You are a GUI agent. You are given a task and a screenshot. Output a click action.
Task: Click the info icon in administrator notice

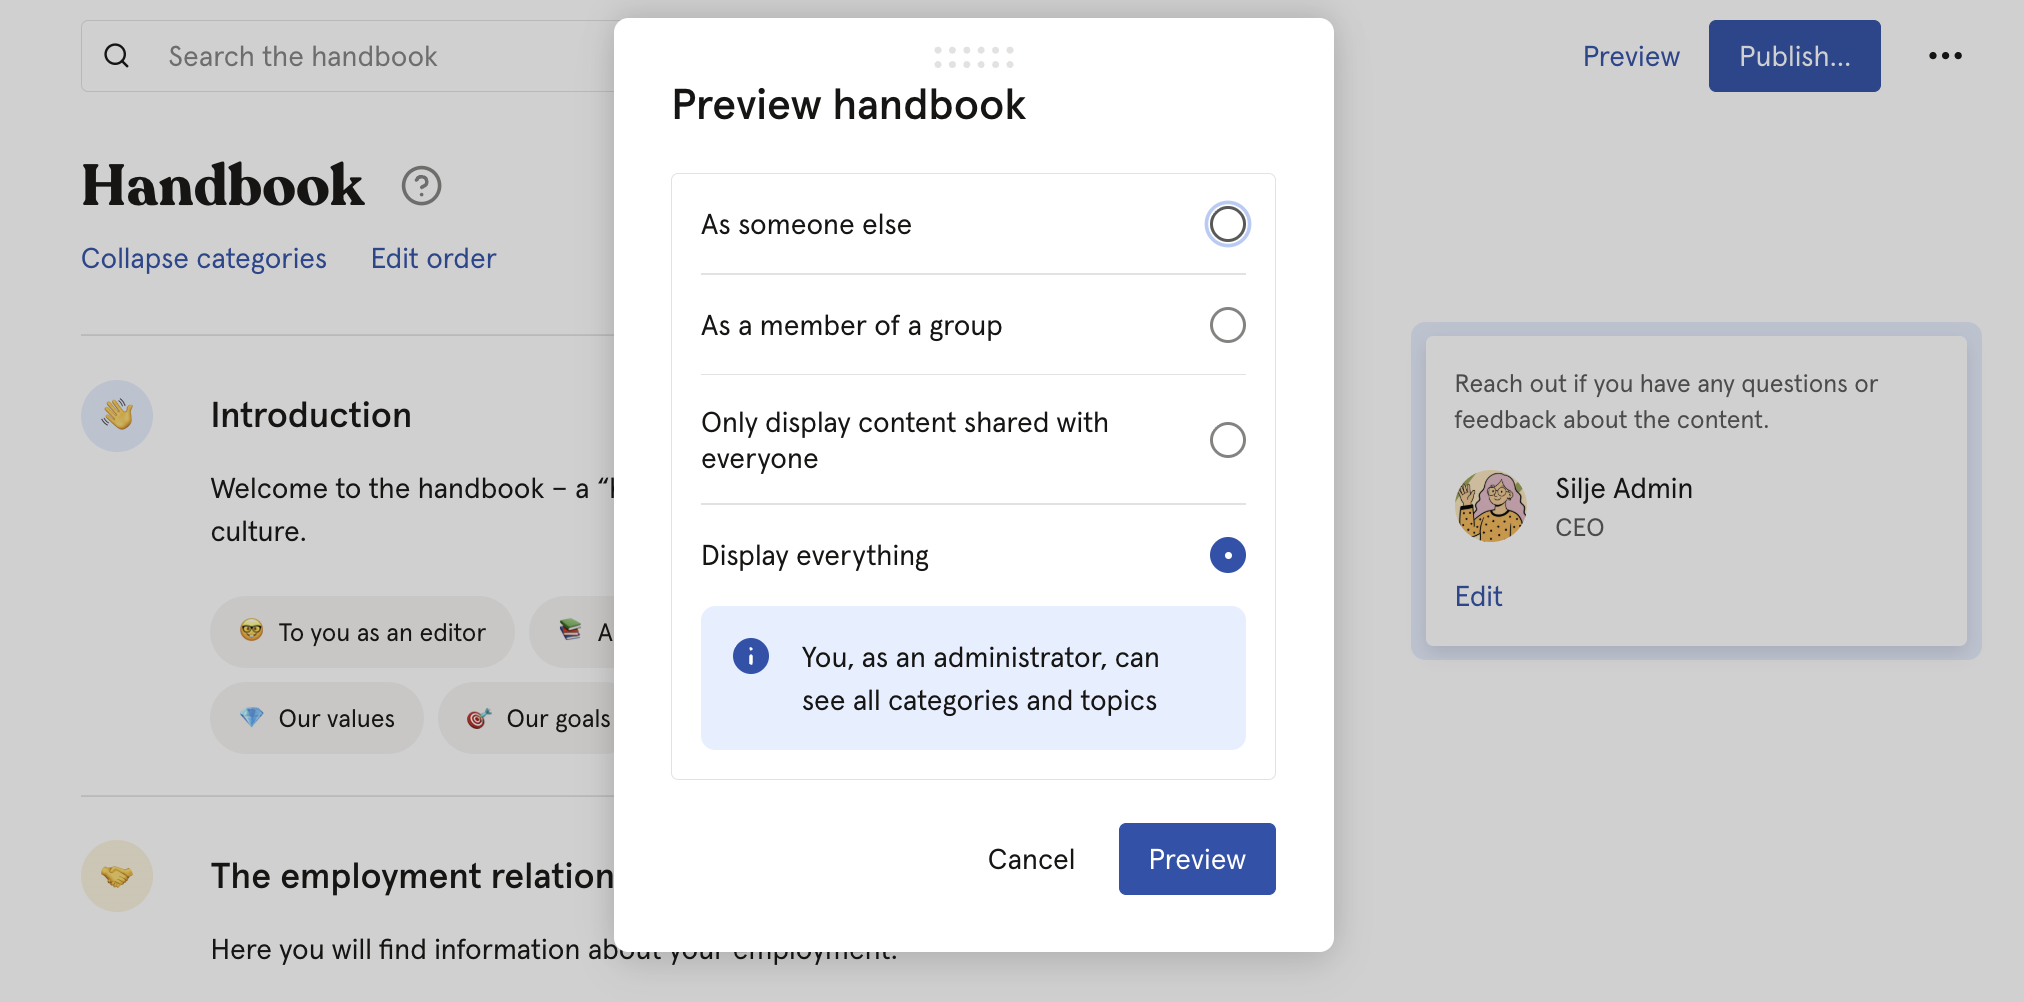tap(751, 656)
